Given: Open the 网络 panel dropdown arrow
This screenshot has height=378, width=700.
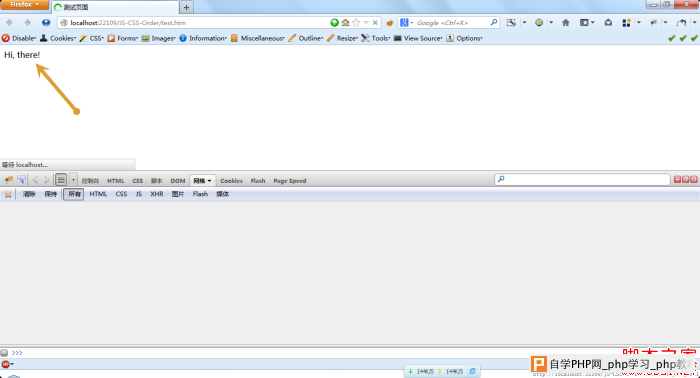Looking at the screenshot, I should click(x=209, y=181).
